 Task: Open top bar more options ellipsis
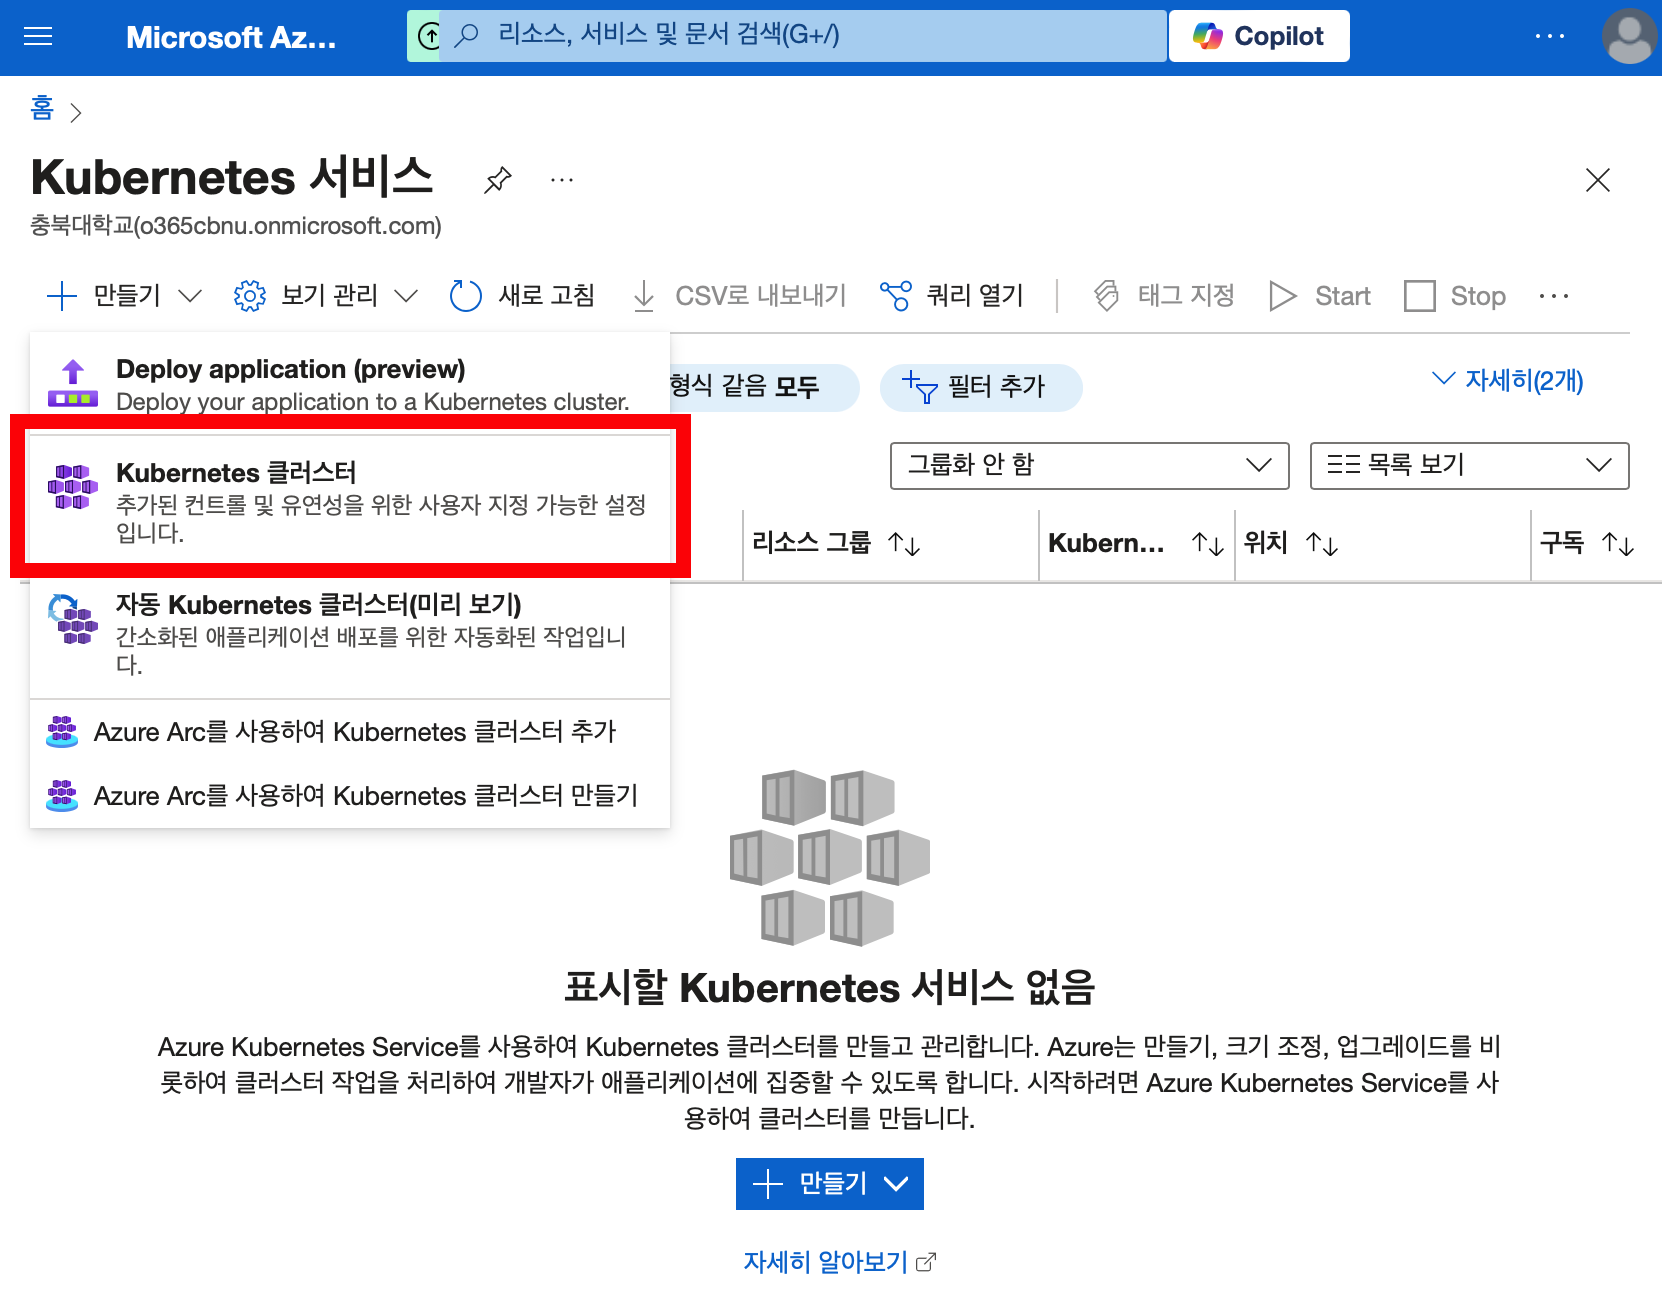[x=1550, y=36]
